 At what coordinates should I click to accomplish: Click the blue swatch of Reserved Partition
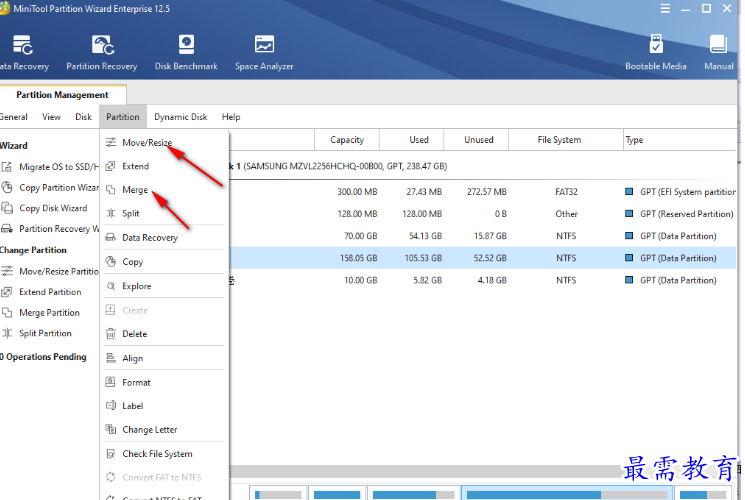[629, 213]
